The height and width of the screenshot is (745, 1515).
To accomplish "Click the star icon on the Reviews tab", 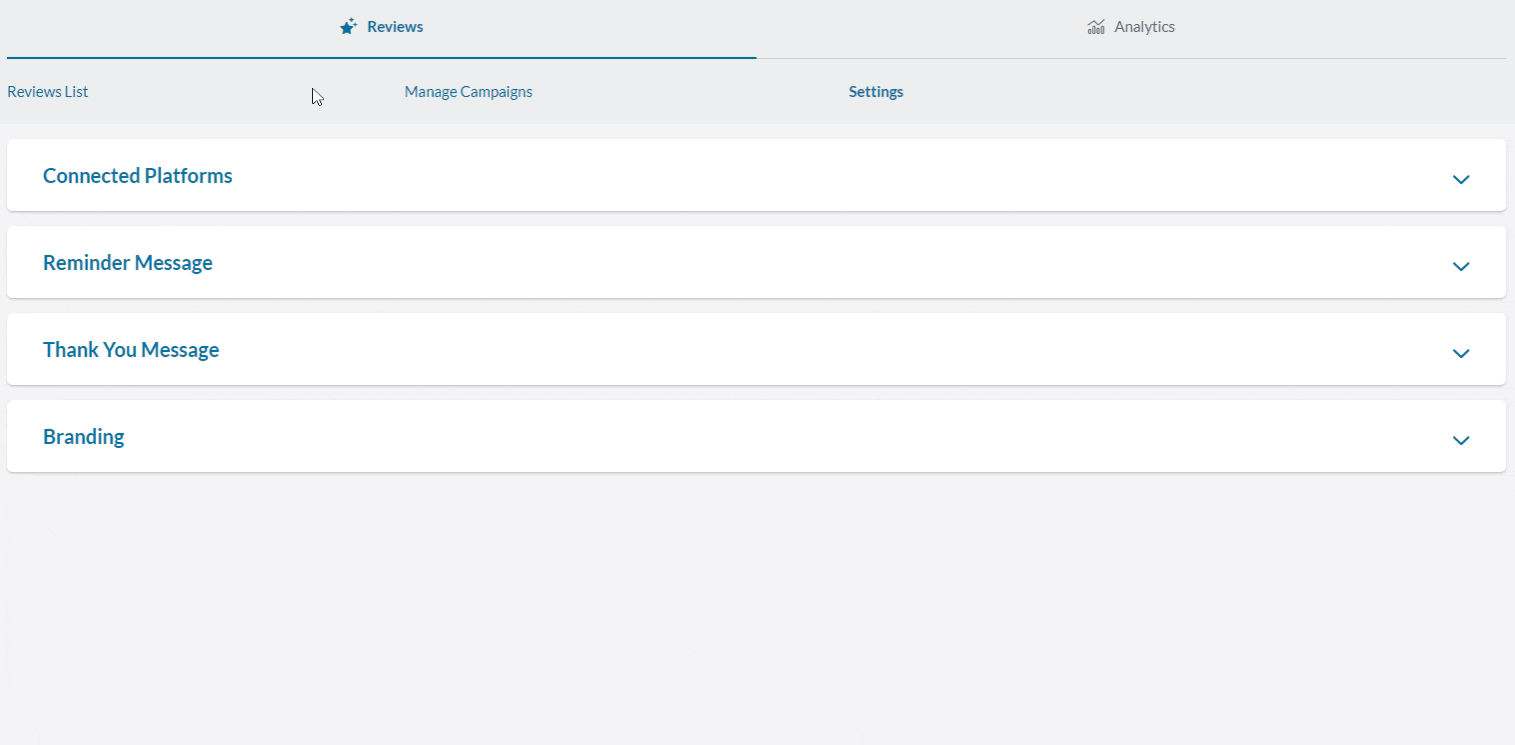I will point(348,26).
